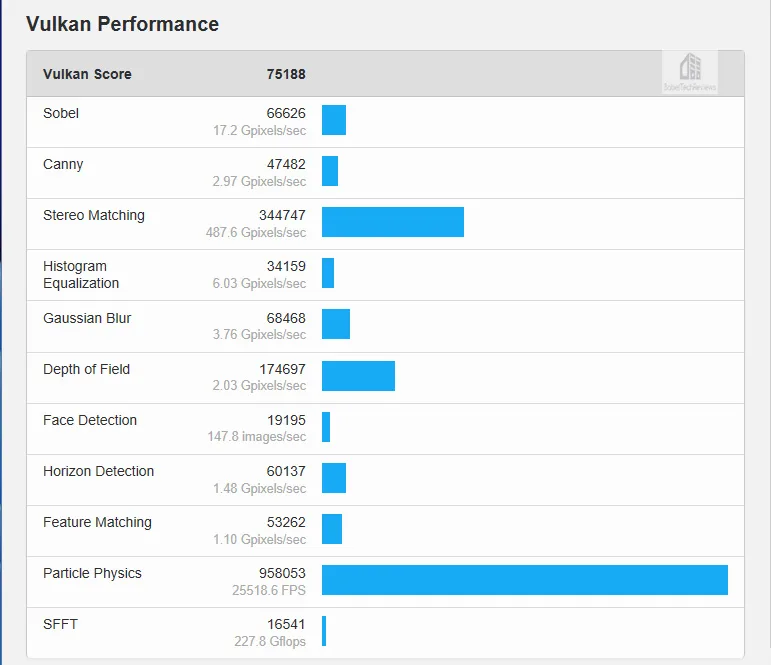The height and width of the screenshot is (665, 771).
Task: Click the Gaussian Blur result bar
Action: [336, 324]
